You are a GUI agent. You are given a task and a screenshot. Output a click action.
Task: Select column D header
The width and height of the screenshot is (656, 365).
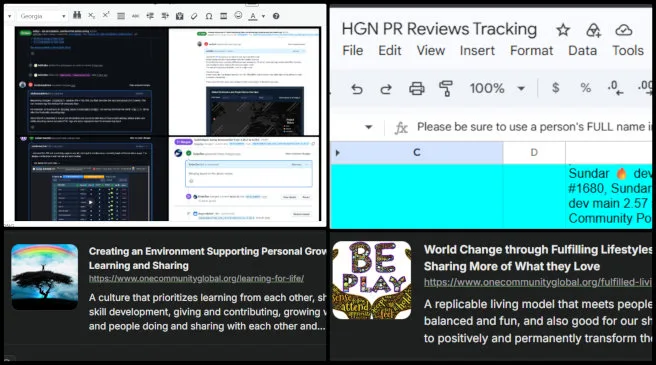pyautogui.click(x=534, y=152)
